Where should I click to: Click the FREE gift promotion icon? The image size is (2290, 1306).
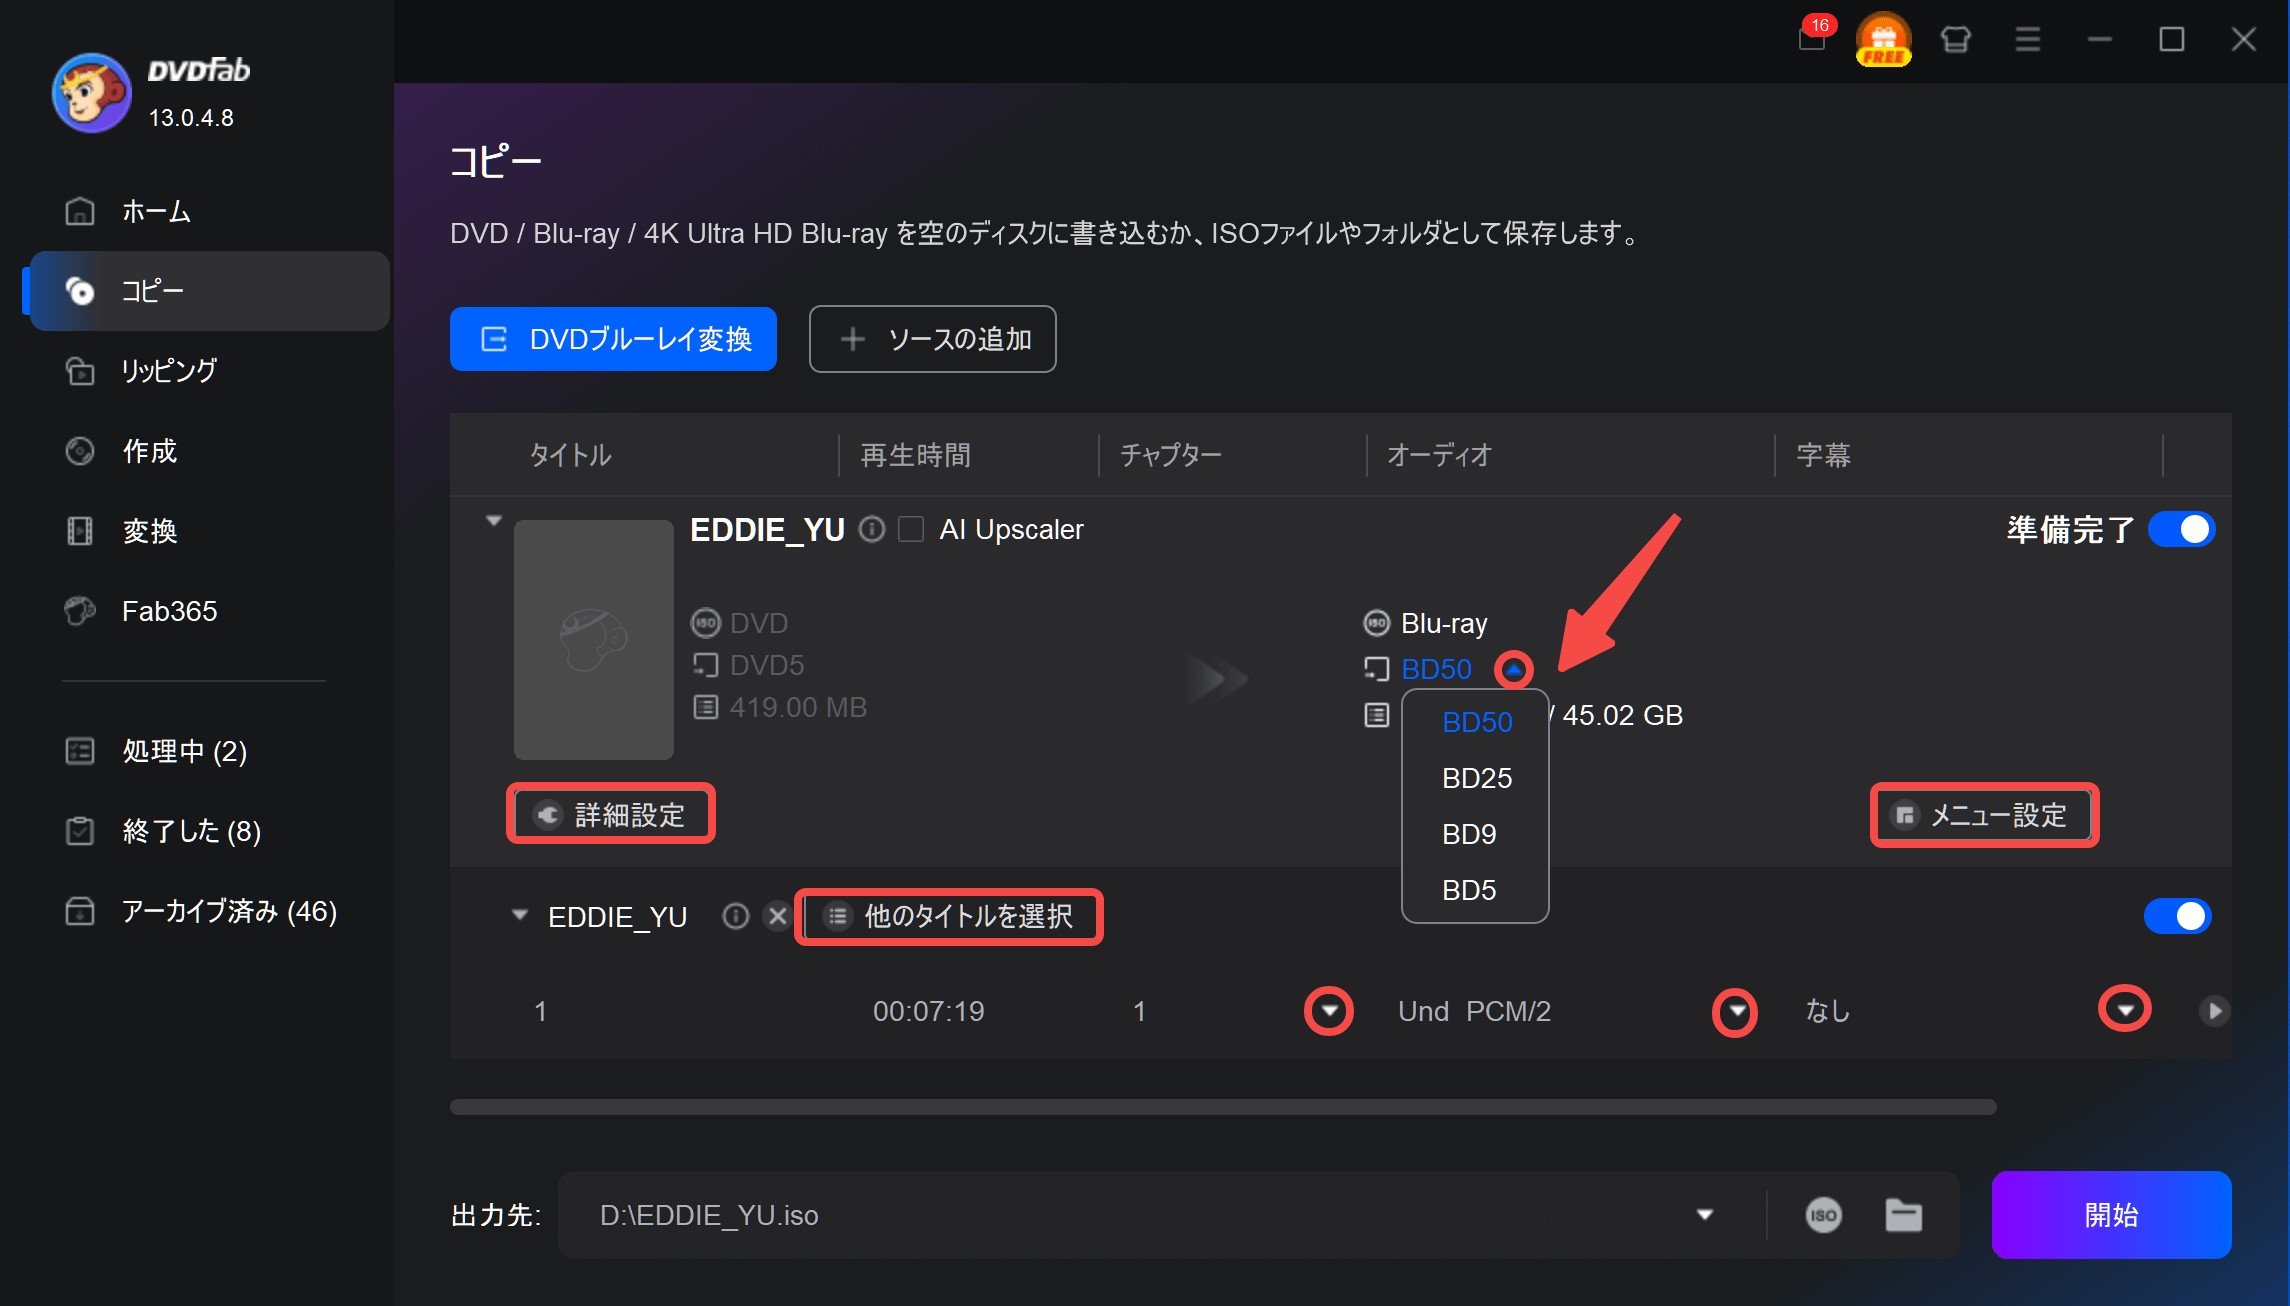click(x=1883, y=39)
